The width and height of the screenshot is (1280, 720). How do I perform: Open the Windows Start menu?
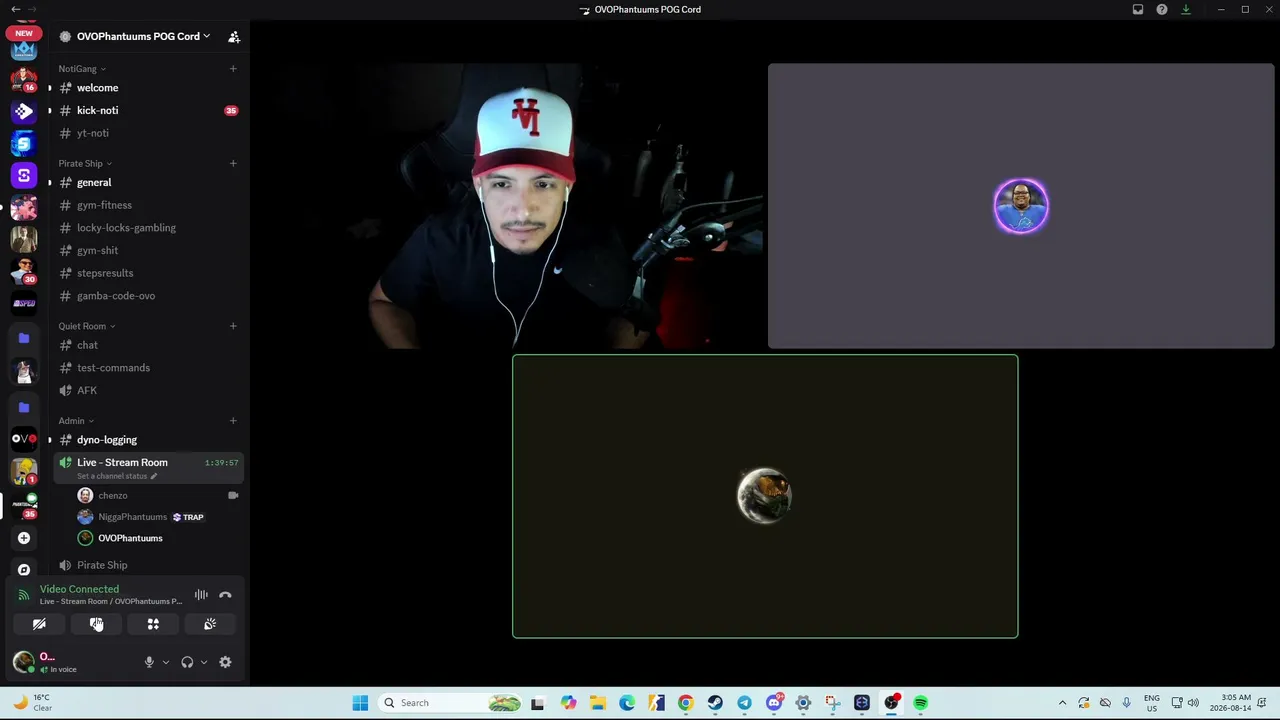pyautogui.click(x=360, y=703)
